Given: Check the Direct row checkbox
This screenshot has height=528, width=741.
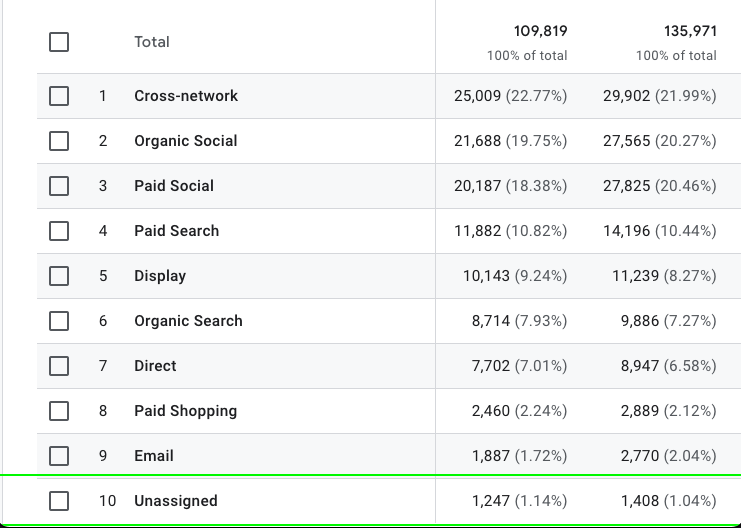Looking at the screenshot, I should click(x=59, y=366).
